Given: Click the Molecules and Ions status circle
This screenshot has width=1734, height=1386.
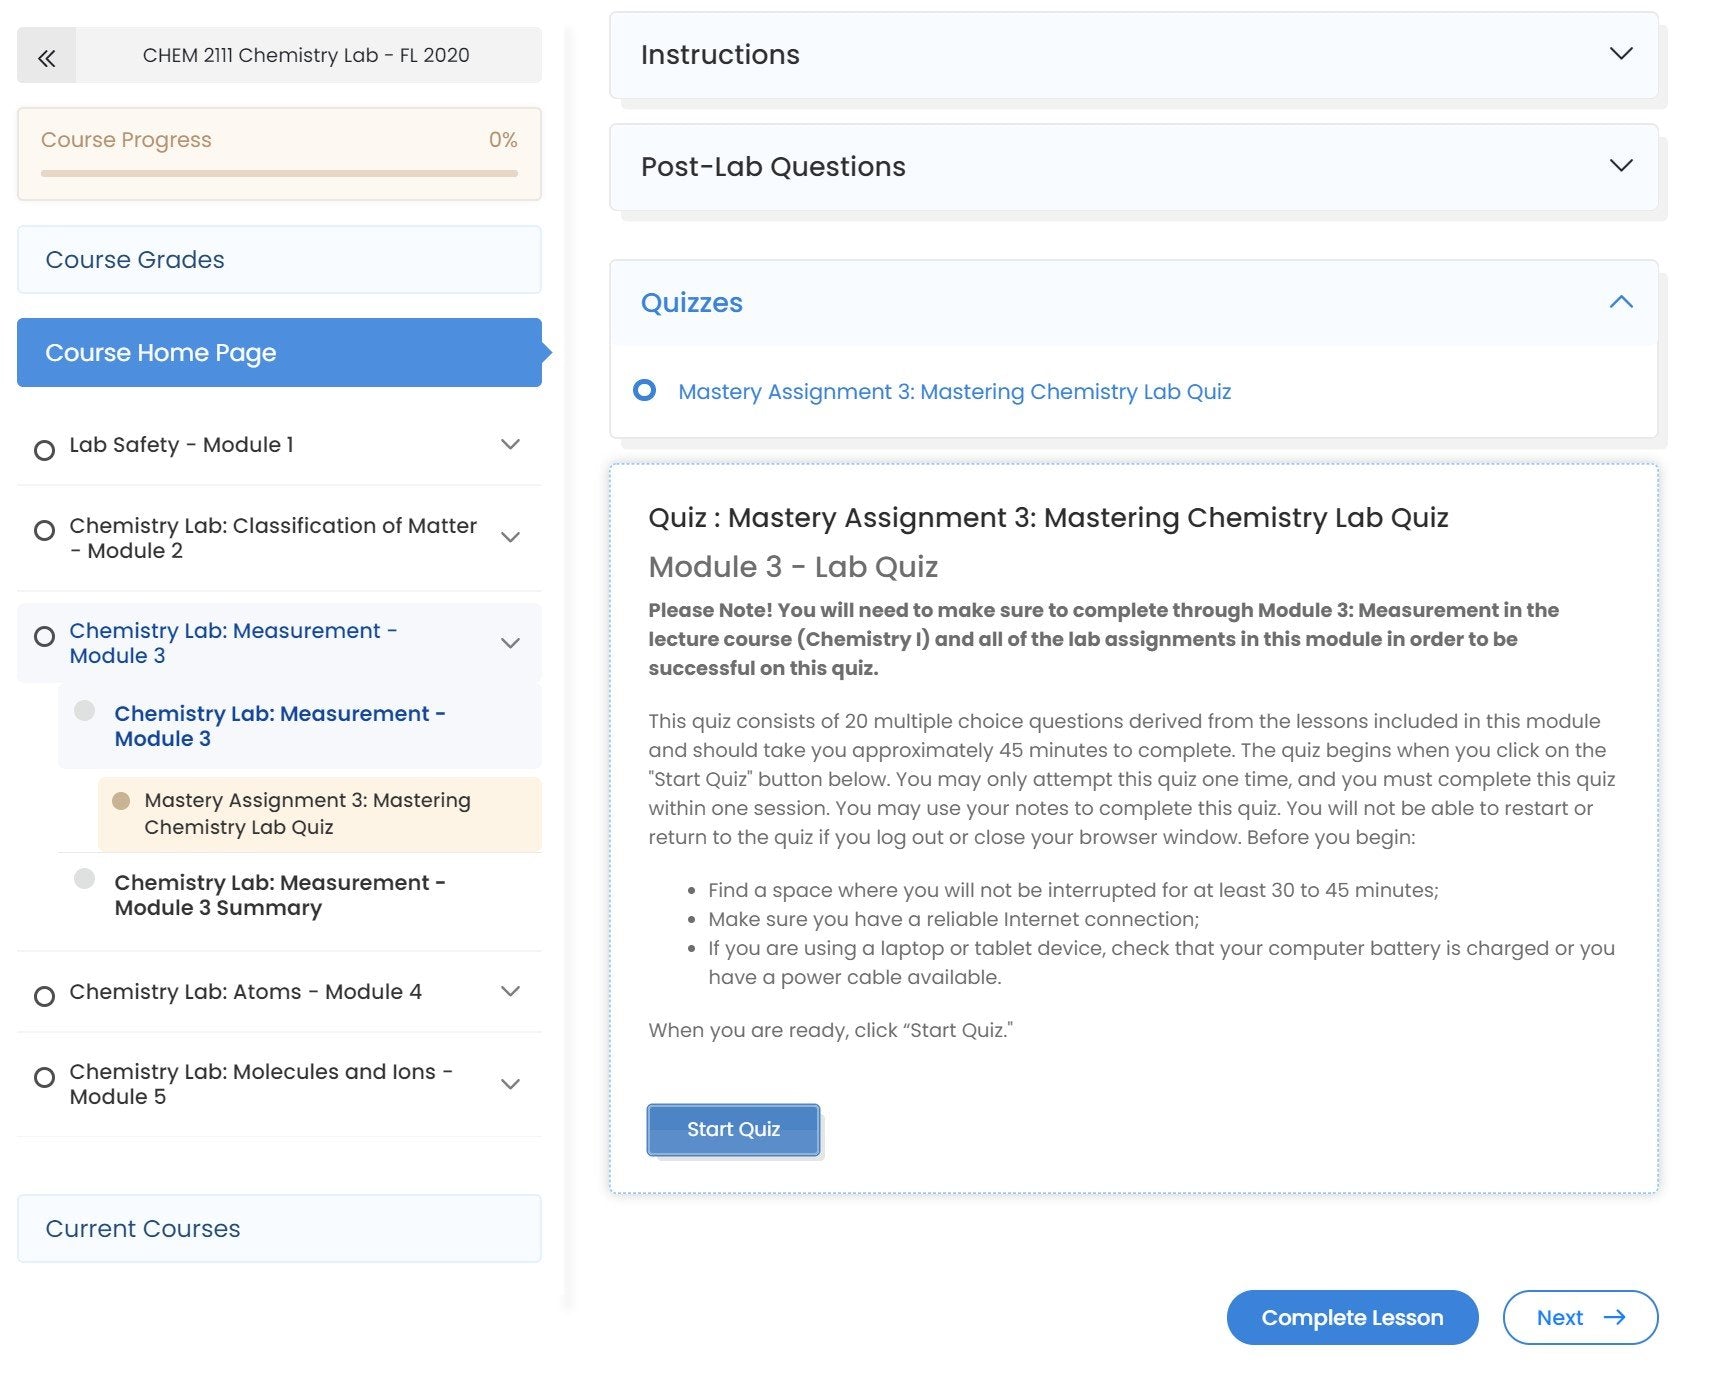Looking at the screenshot, I should (x=44, y=1077).
